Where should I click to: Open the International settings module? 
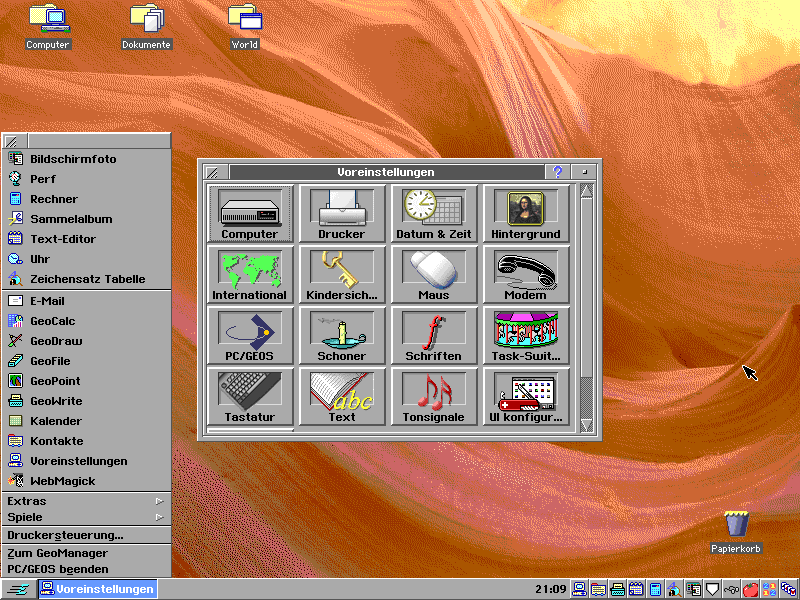click(250, 274)
